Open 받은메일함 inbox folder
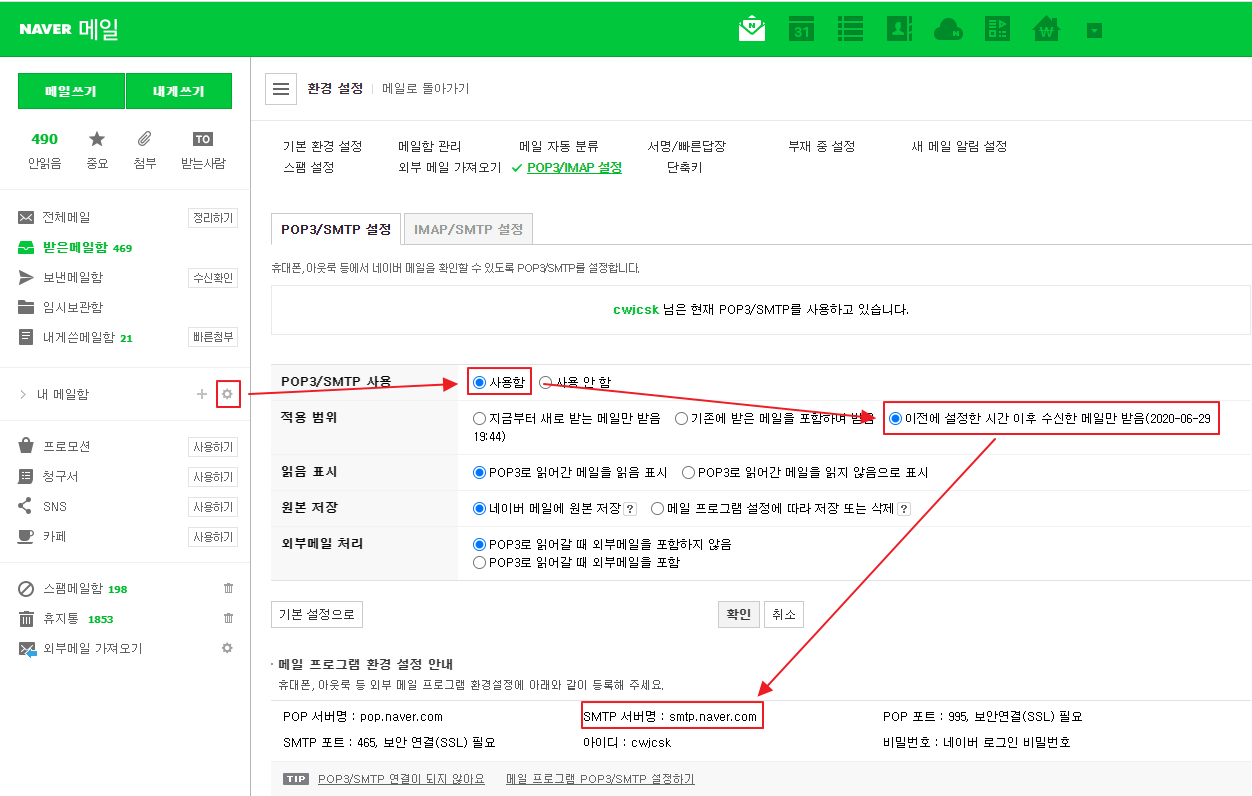 click(75, 247)
